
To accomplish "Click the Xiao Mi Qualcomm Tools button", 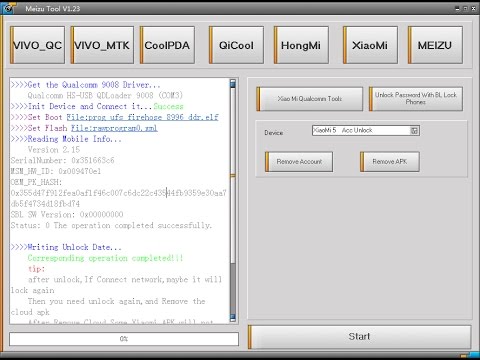I will click(x=310, y=99).
